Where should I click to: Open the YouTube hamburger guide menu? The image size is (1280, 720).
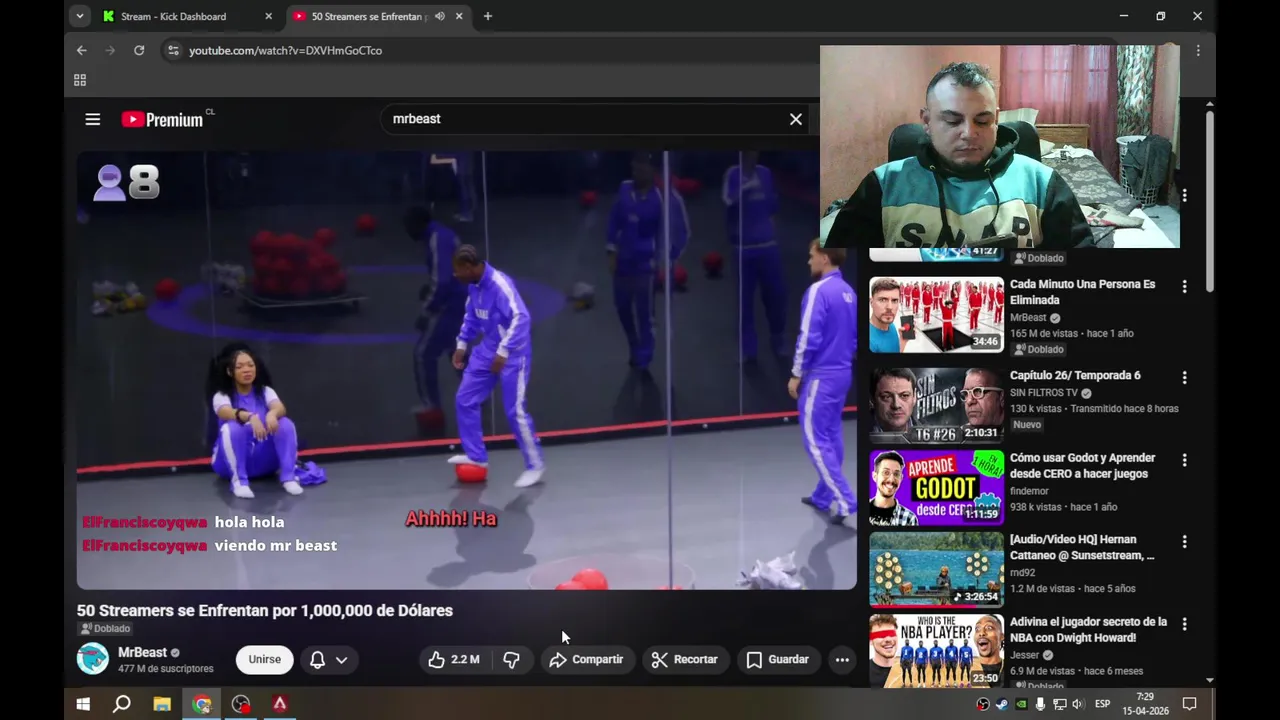93,119
